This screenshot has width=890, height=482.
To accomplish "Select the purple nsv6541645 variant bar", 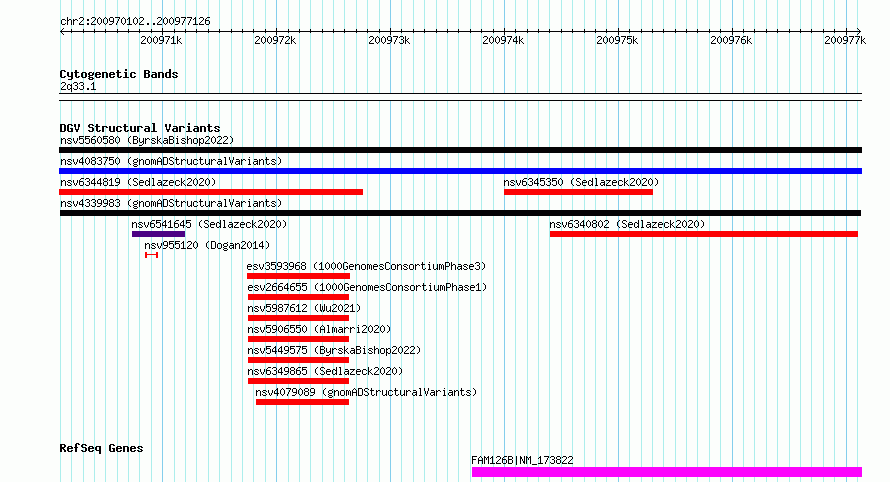I will coord(158,234).
